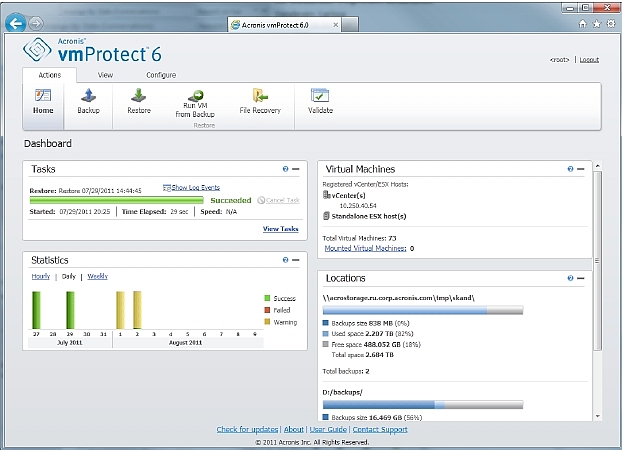The image size is (622, 450).
Task: Click the yellow bar for August 1
Action: click(x=120, y=310)
